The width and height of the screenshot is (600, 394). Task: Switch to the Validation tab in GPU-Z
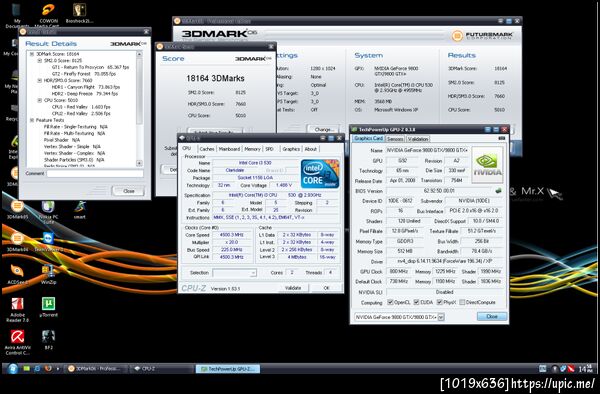(418, 139)
